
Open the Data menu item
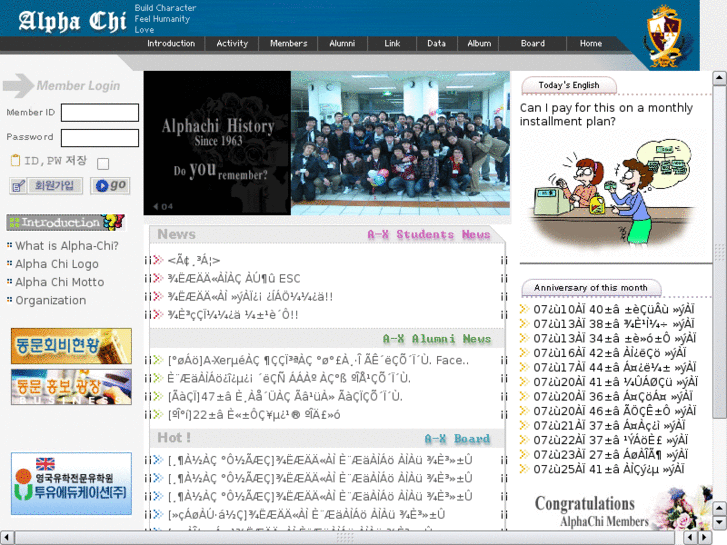click(436, 44)
